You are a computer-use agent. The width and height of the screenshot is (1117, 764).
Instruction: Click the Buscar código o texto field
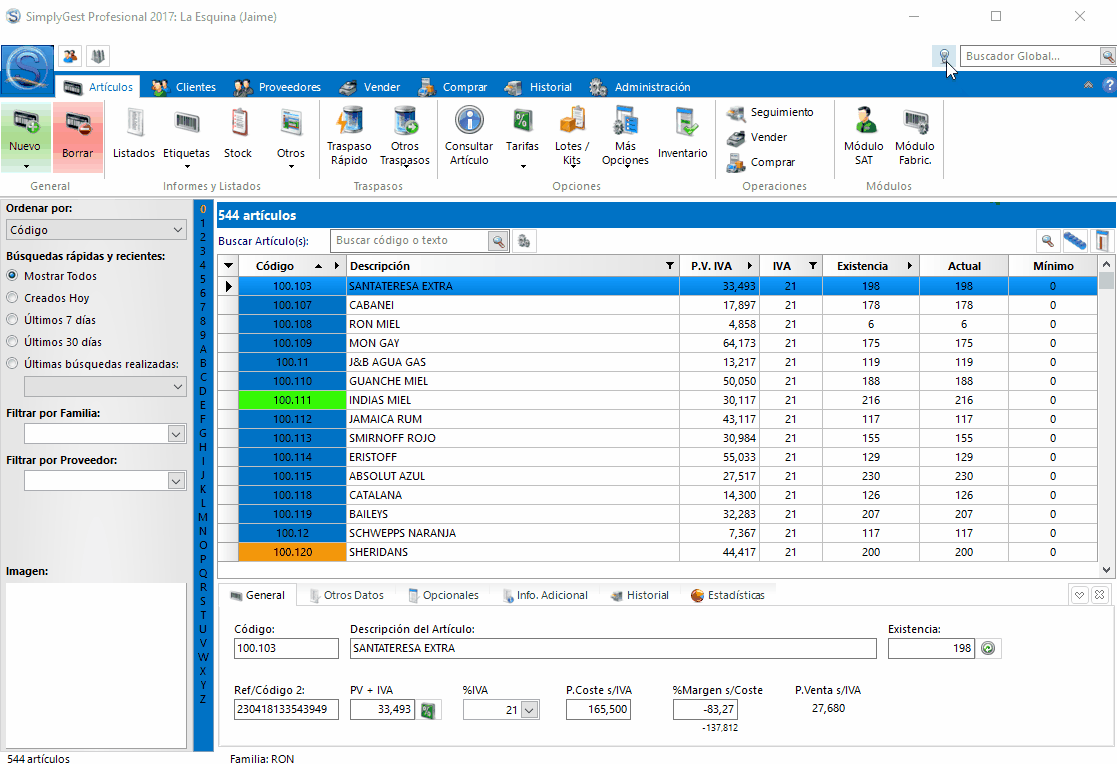[410, 241]
